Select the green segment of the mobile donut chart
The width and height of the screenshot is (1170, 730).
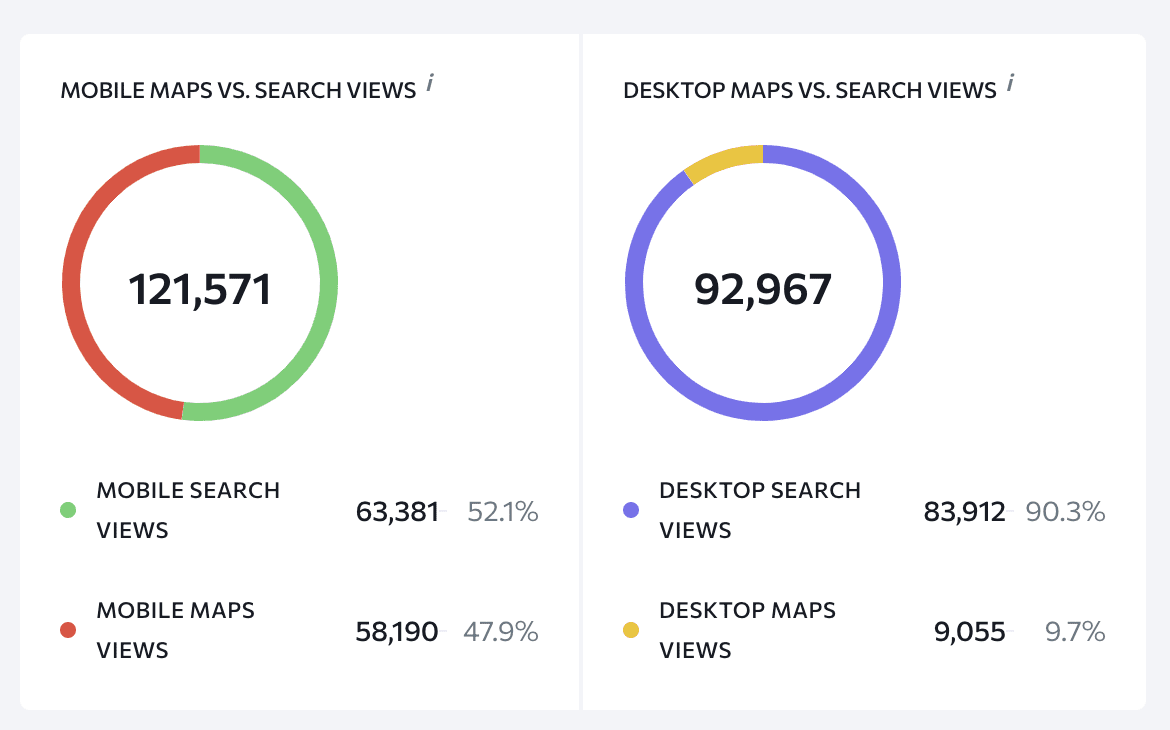point(328,282)
